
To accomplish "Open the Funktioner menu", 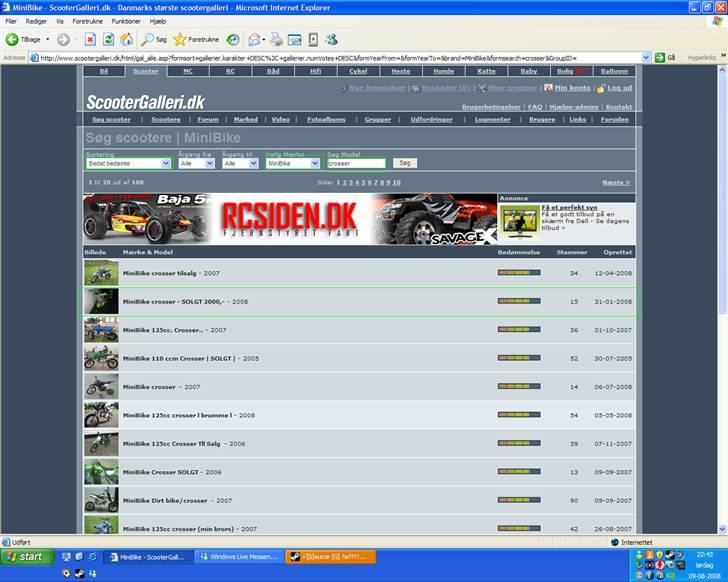I will point(126,20).
